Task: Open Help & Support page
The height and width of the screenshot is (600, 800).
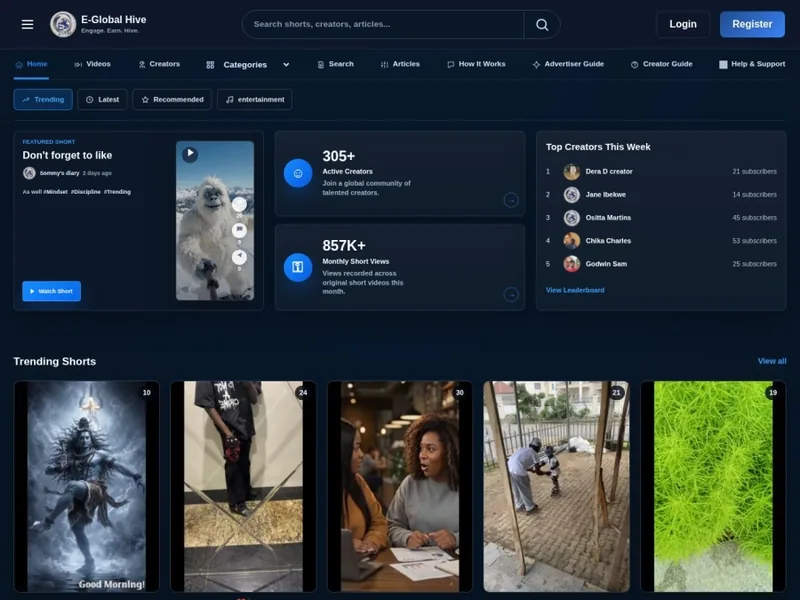Action: point(752,64)
